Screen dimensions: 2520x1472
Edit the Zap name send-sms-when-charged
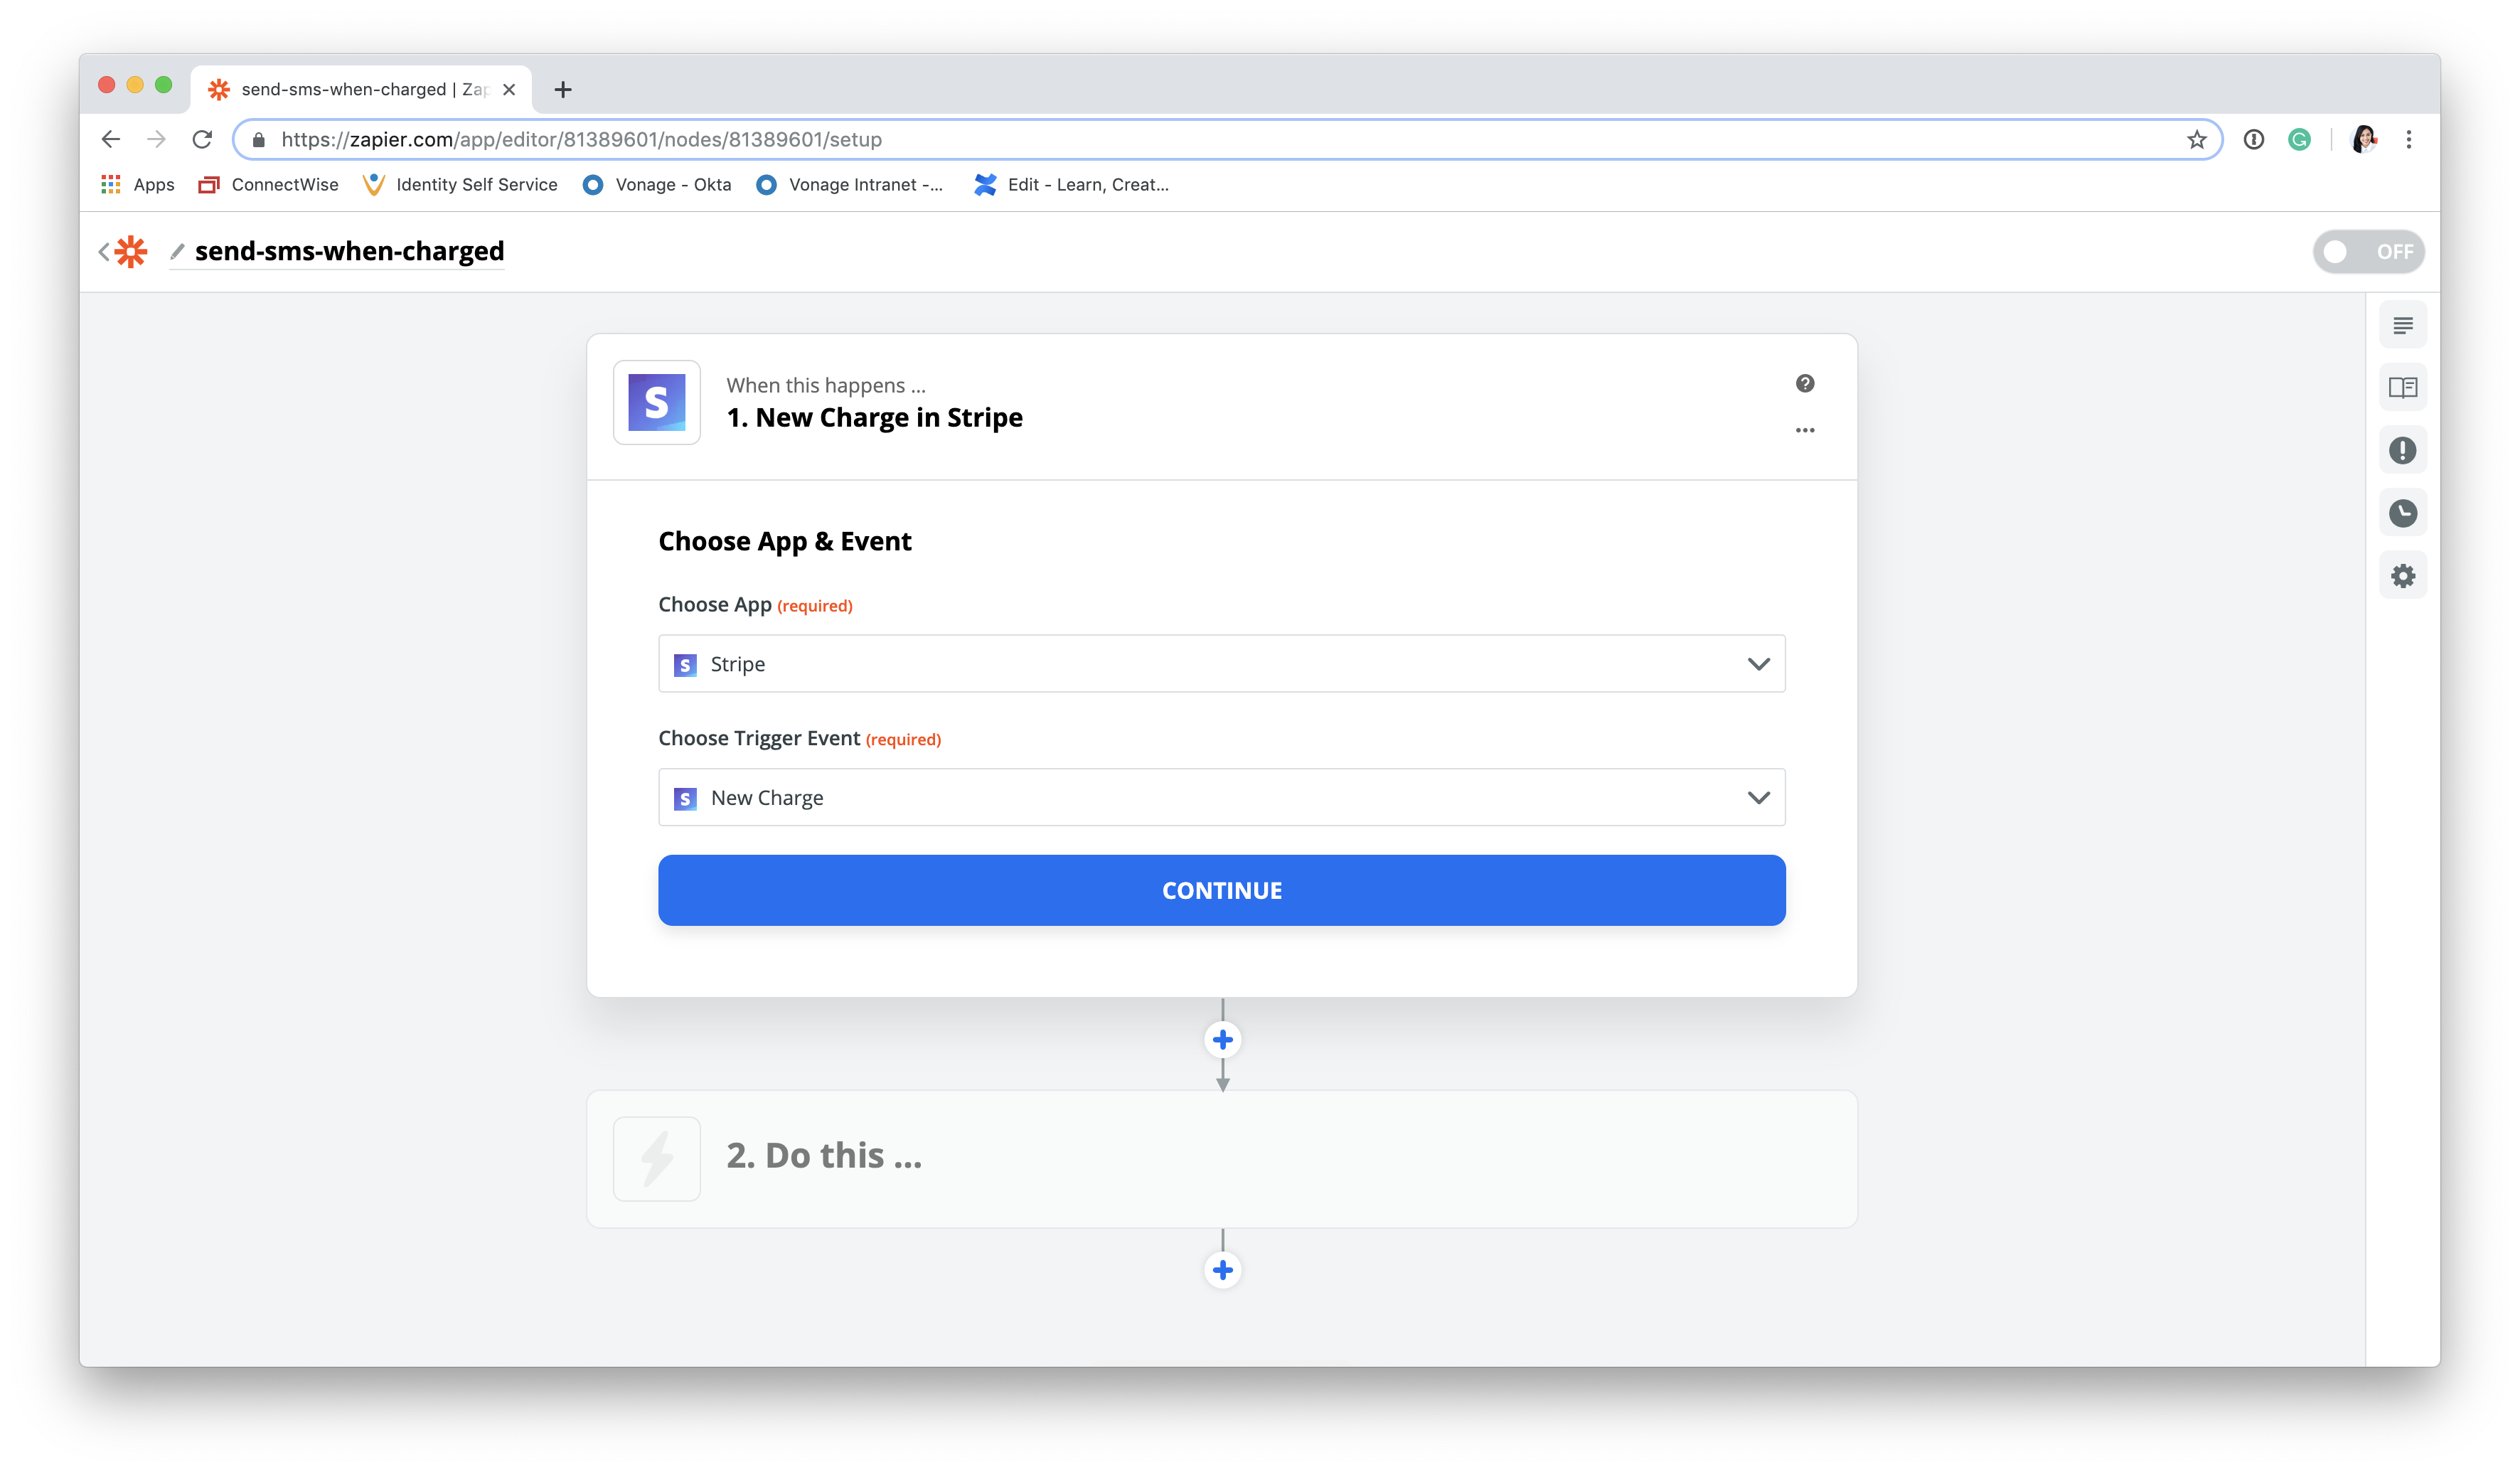click(349, 251)
